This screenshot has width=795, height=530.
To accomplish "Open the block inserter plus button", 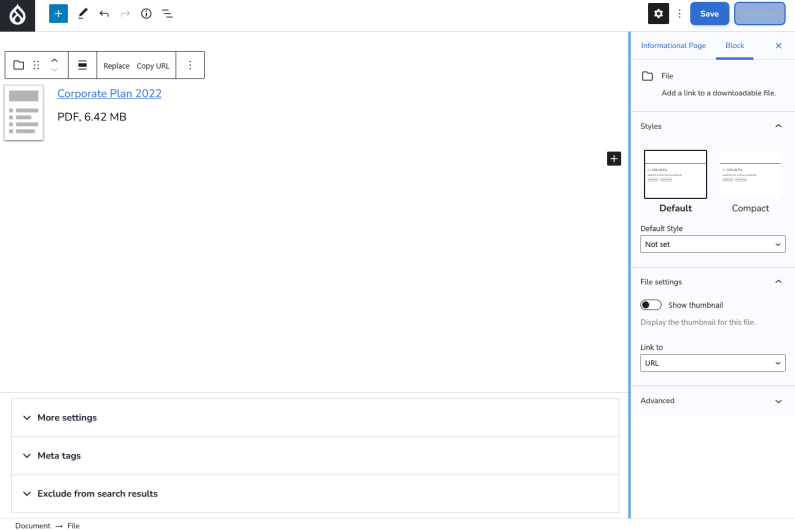I will pos(58,14).
